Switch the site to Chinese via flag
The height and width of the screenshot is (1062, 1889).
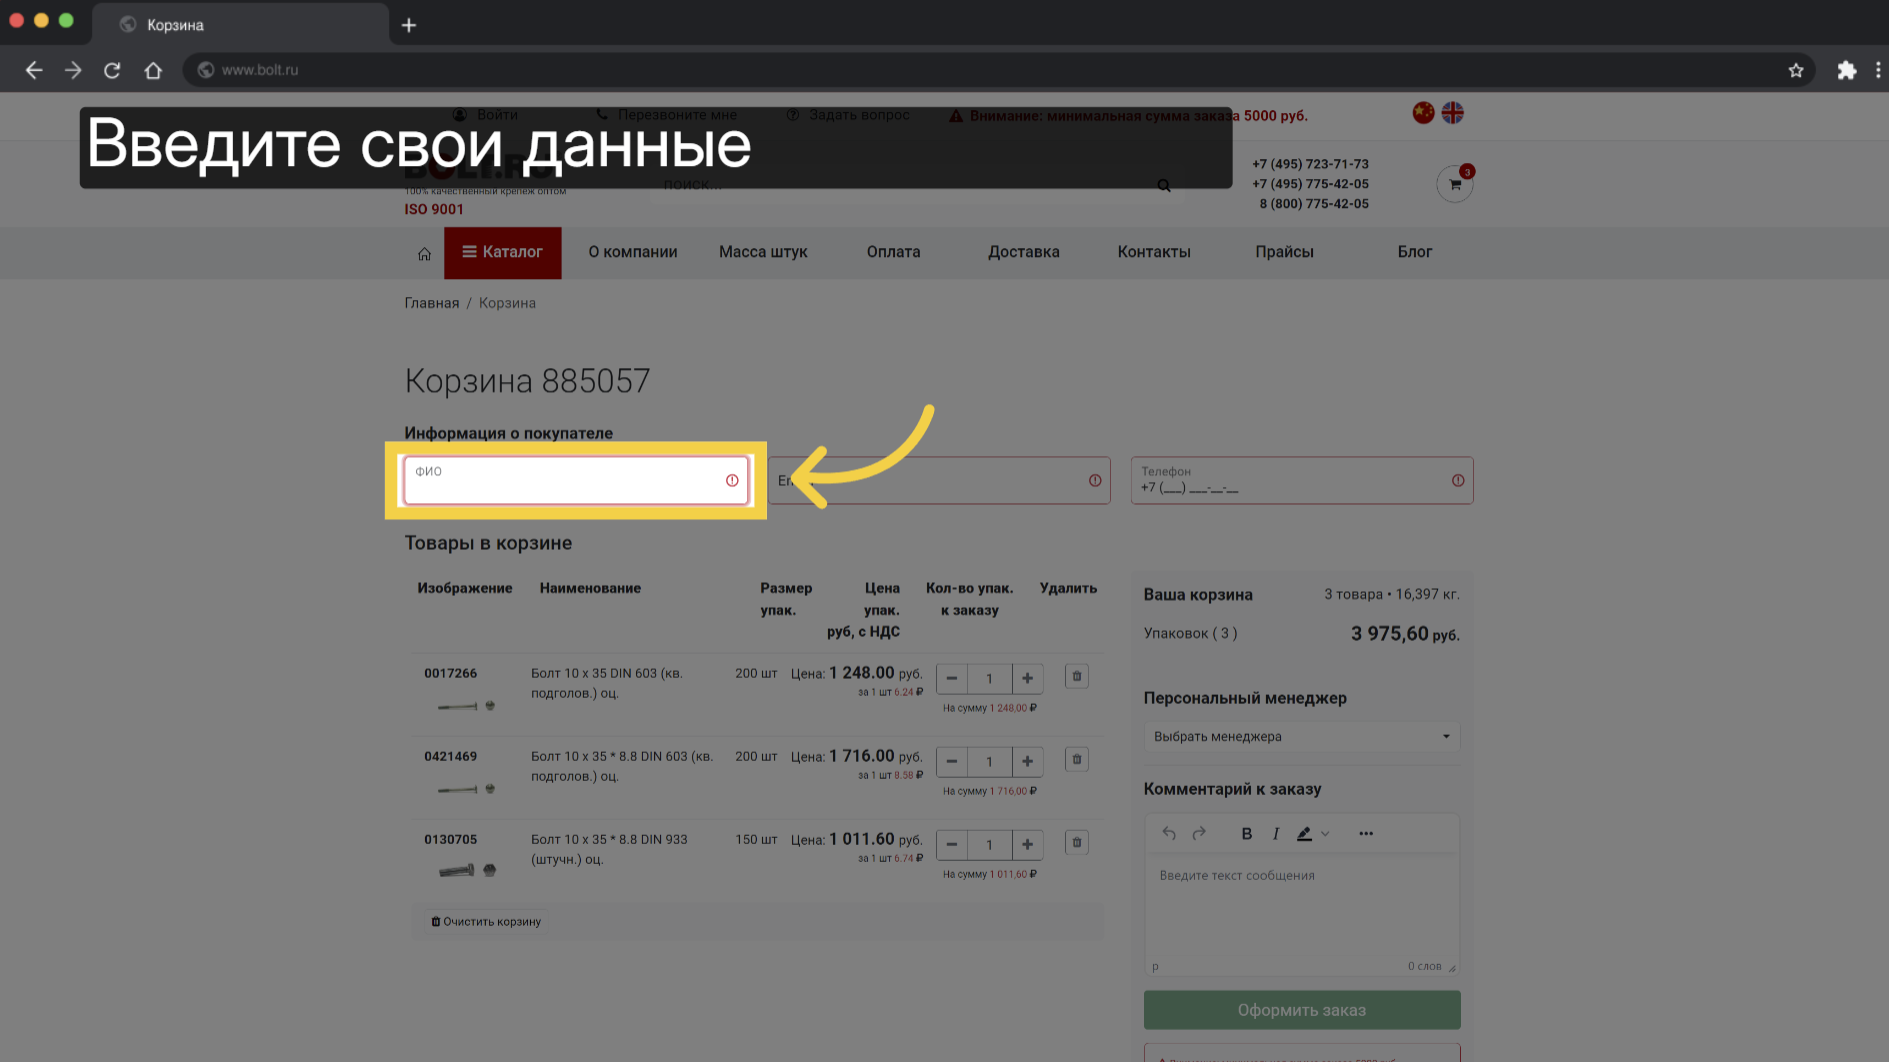click(x=1423, y=113)
